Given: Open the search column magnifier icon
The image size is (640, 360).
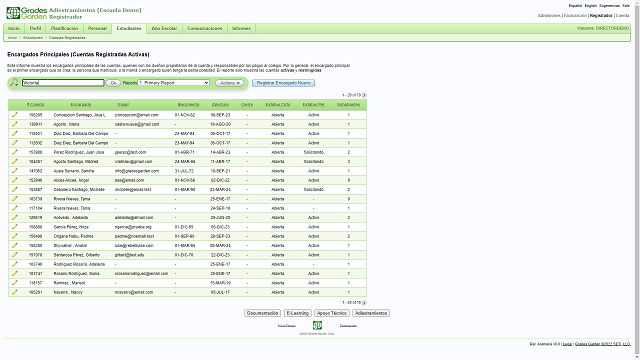Looking at the screenshot, I should coord(14,82).
